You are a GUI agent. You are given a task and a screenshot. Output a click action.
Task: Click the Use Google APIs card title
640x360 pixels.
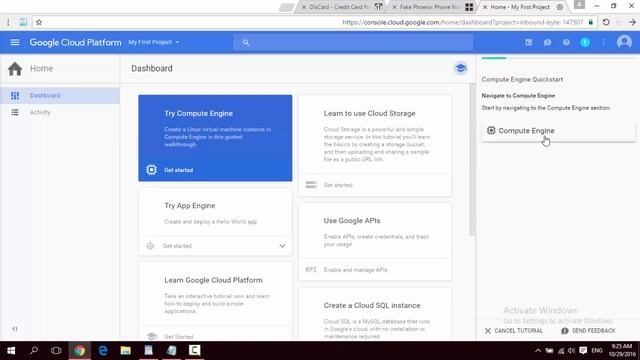[352, 221]
